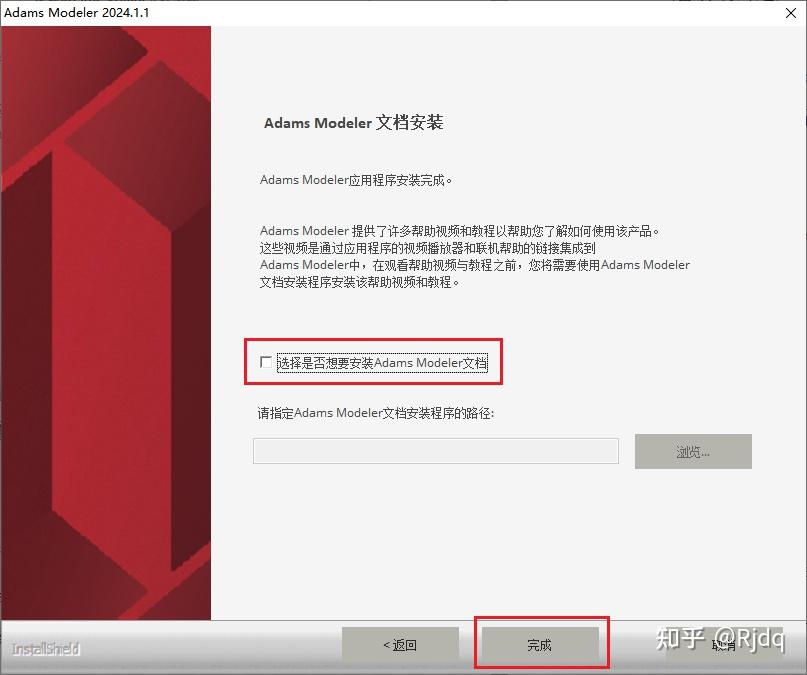Browse for the documentation installer path

pos(692,451)
